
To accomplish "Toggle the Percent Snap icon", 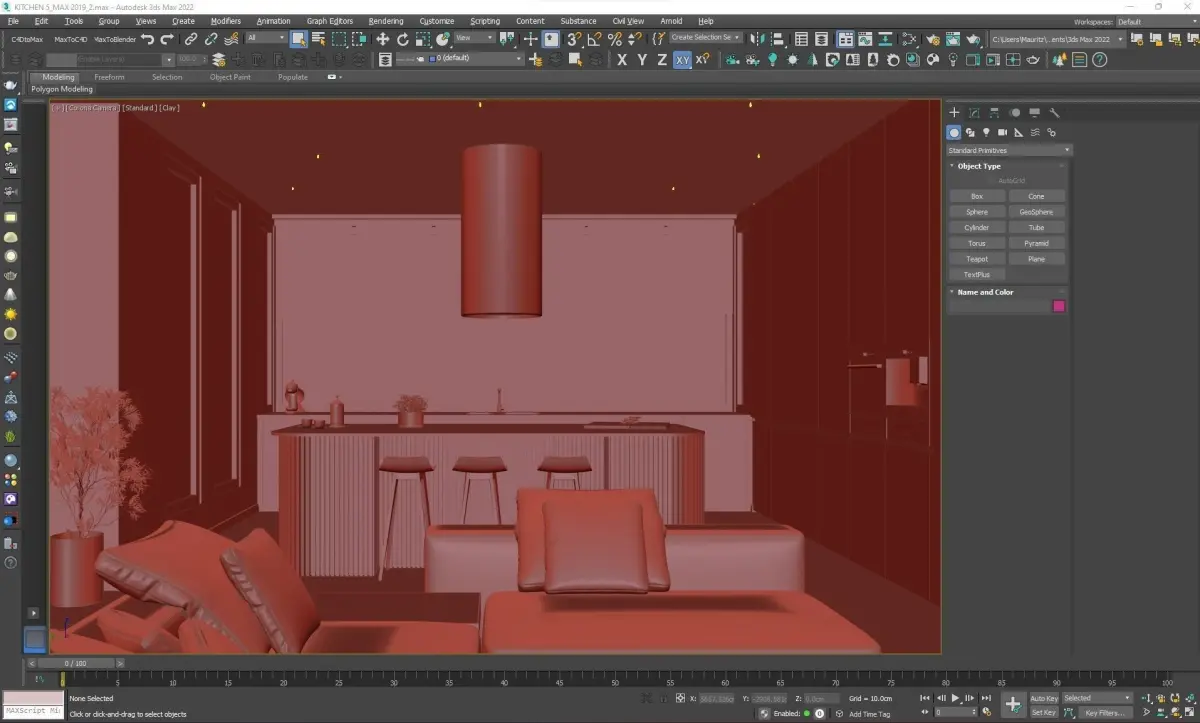I will point(614,39).
